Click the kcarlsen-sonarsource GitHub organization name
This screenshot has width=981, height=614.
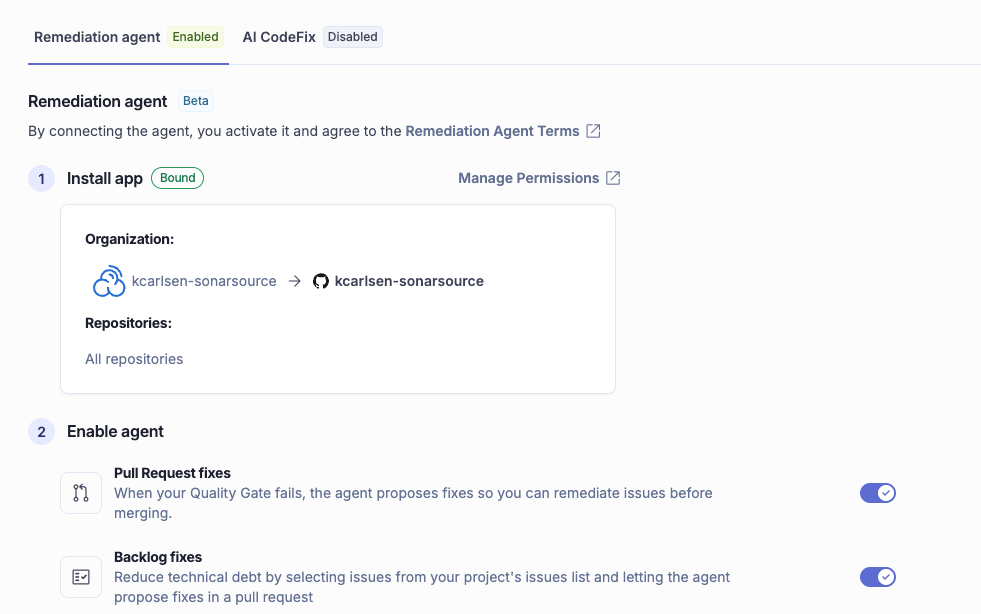point(409,282)
